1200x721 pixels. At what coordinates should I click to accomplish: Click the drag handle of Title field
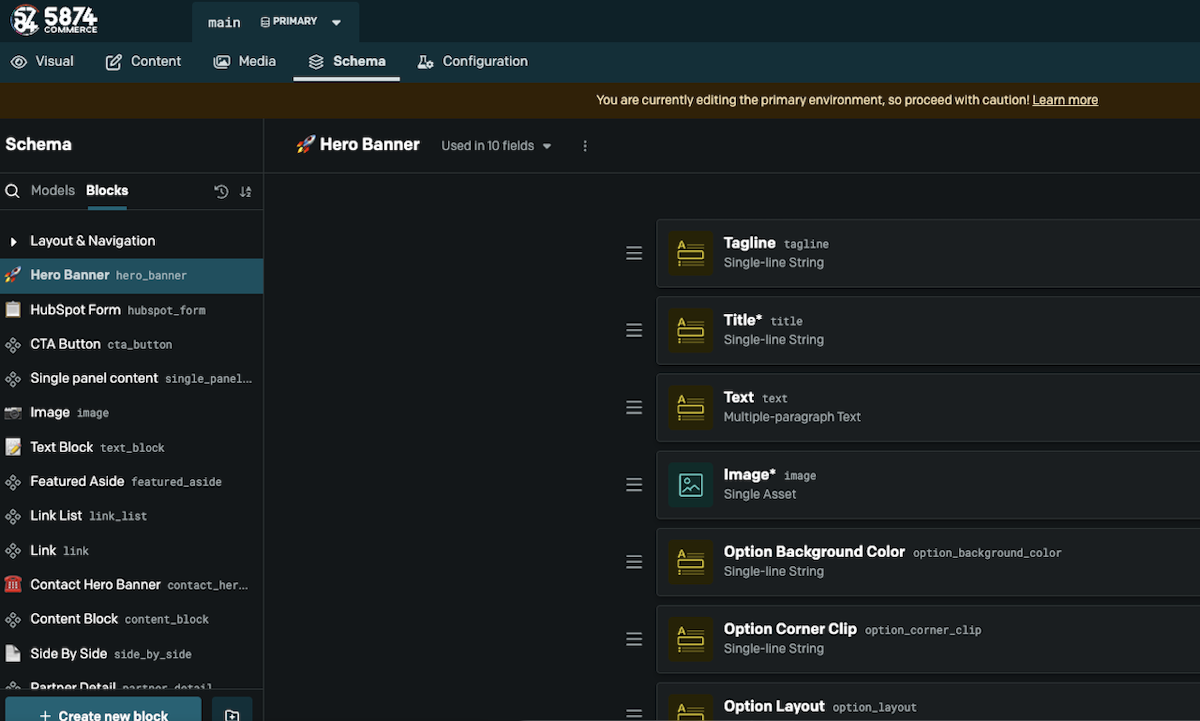634,331
